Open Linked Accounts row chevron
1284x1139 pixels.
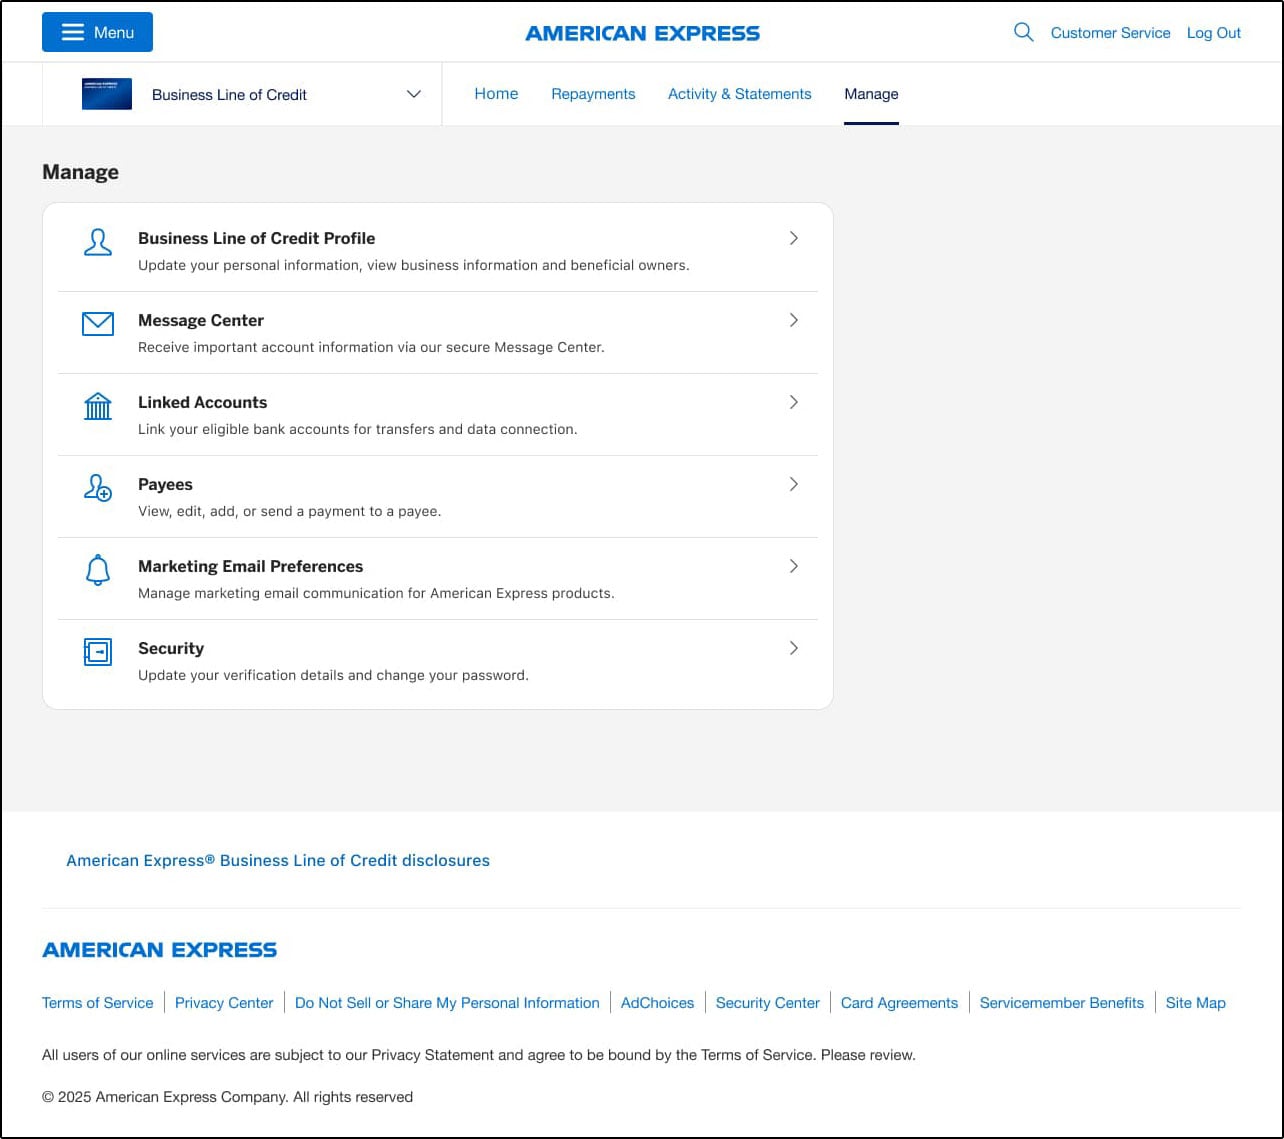click(x=794, y=402)
